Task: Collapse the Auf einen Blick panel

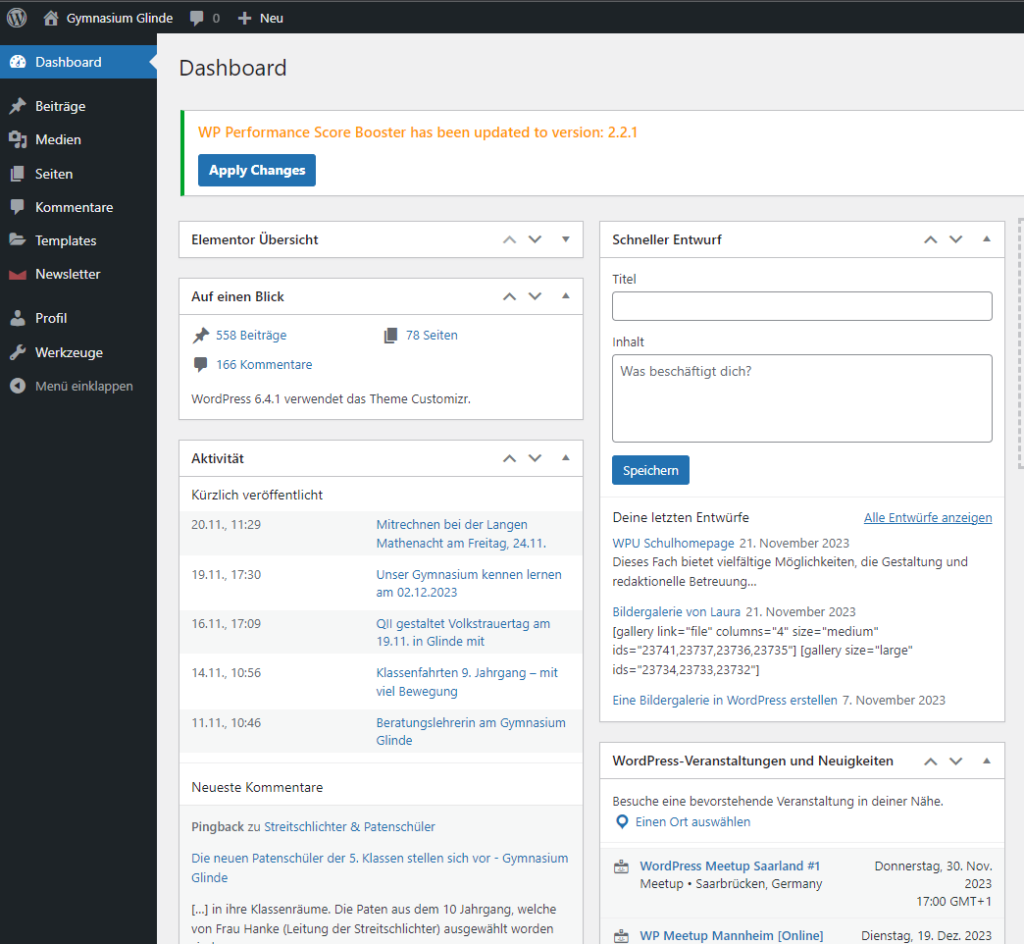Action: (565, 297)
